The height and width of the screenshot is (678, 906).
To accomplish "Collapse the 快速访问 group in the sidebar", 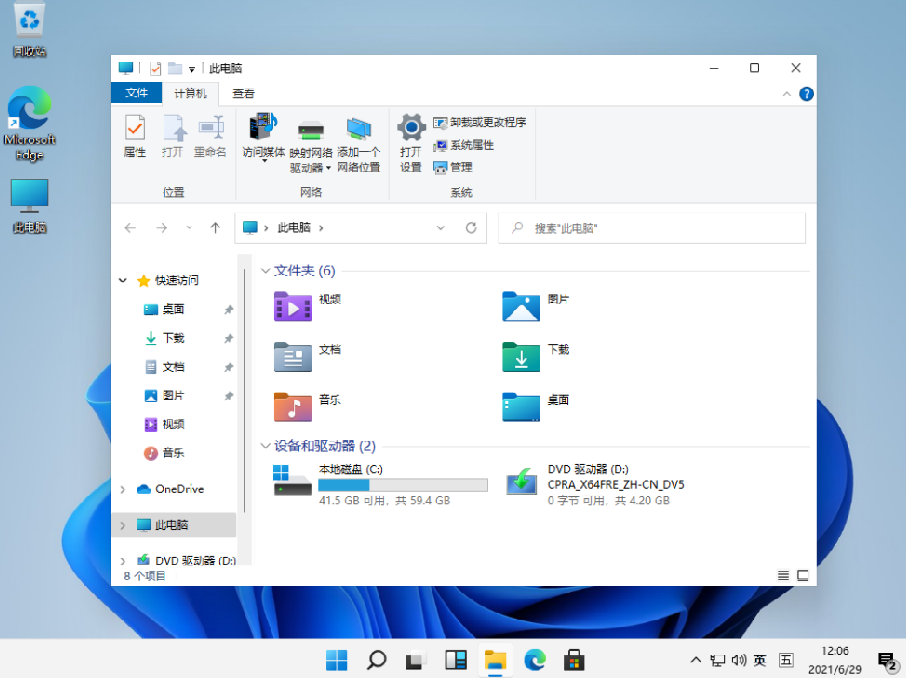I will tap(122, 280).
